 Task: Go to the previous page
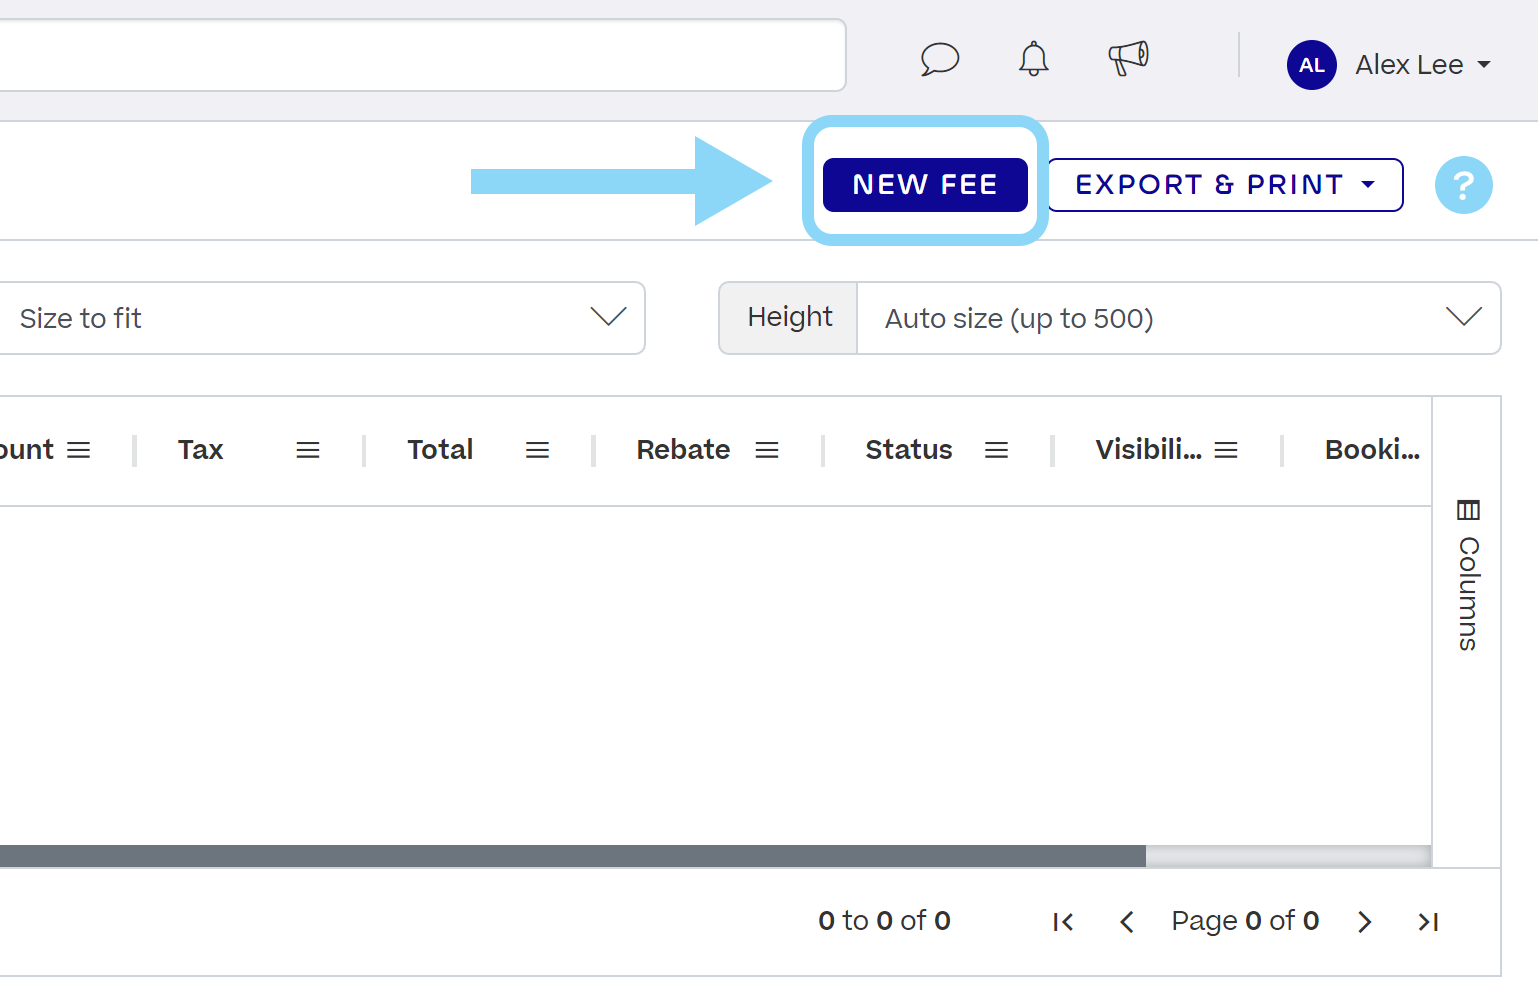click(1127, 922)
